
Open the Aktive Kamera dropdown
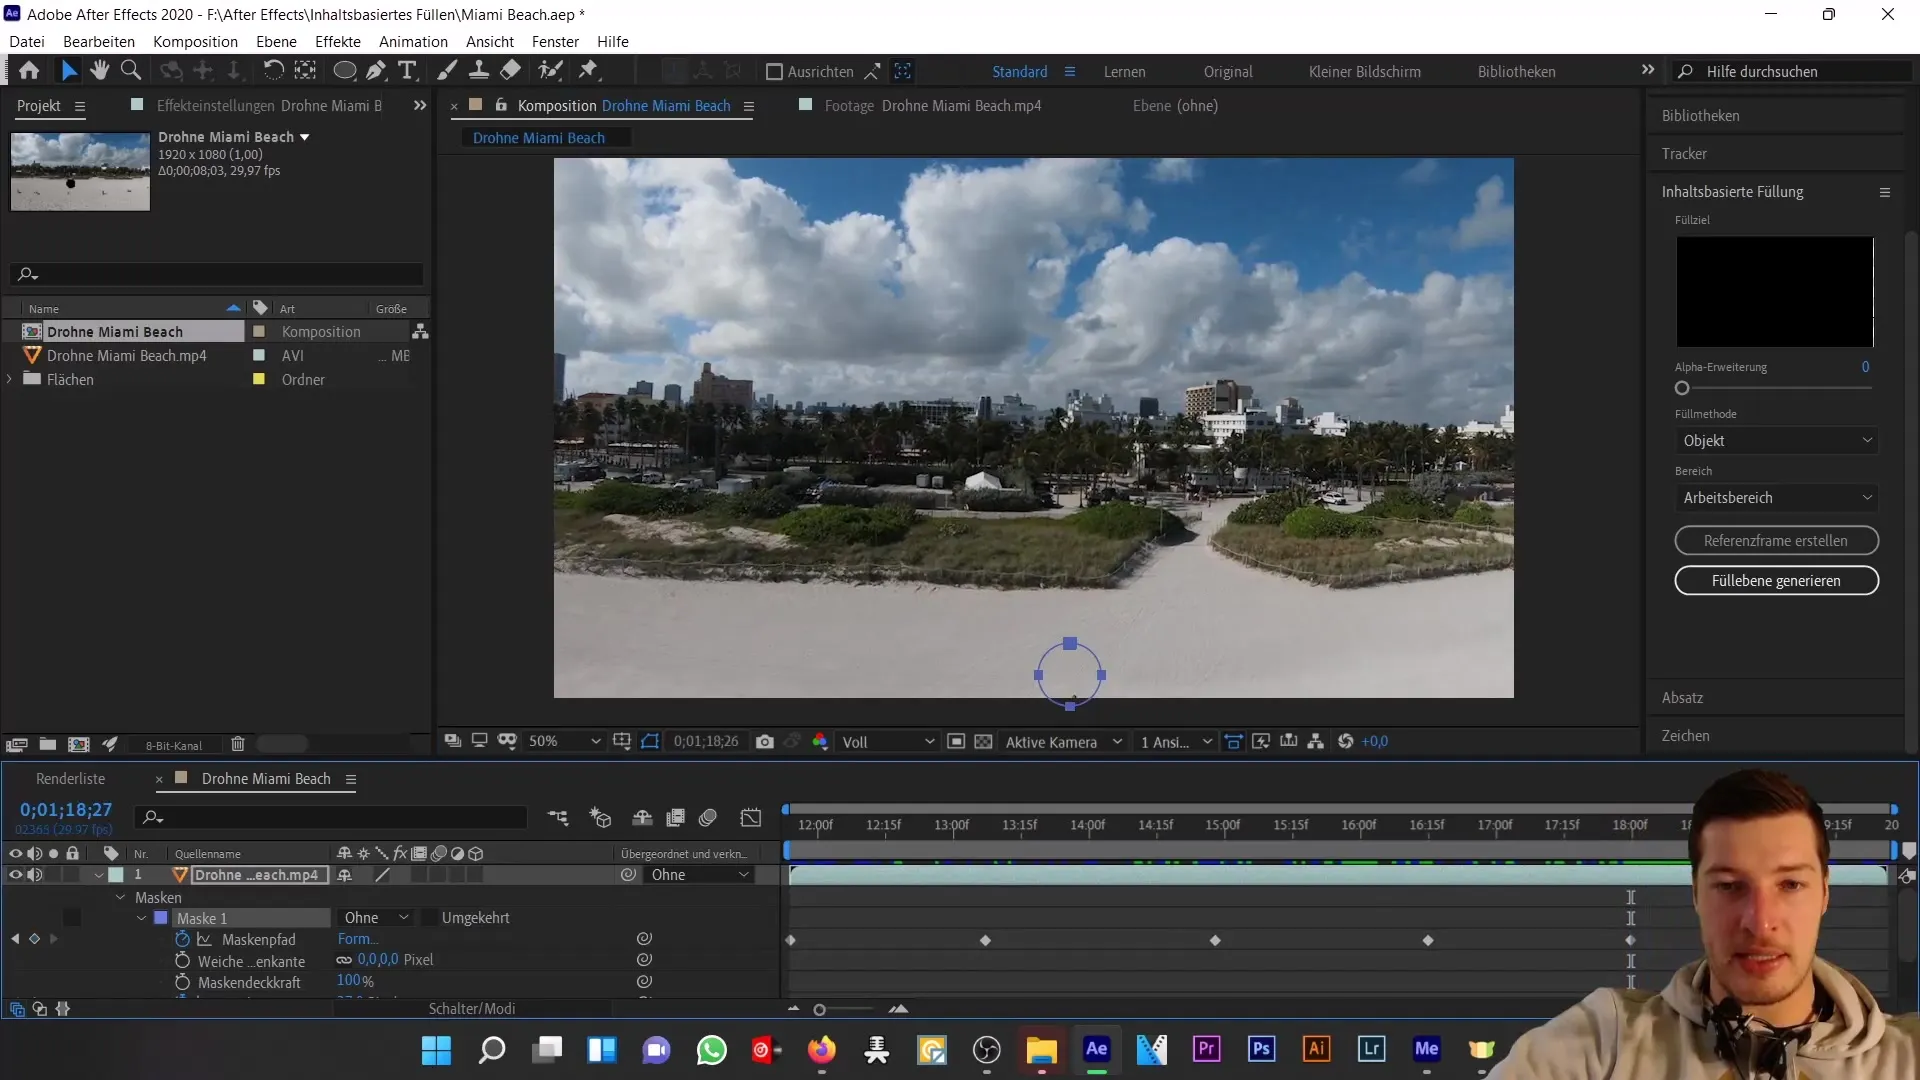point(1064,742)
